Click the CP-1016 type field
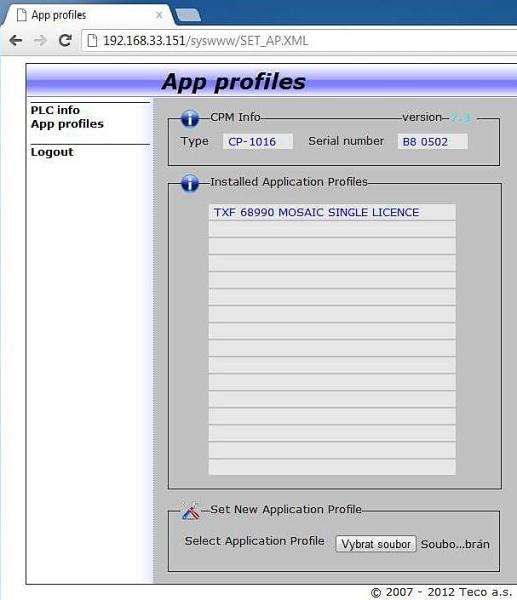Viewport: 517px width, 600px height. point(258,142)
